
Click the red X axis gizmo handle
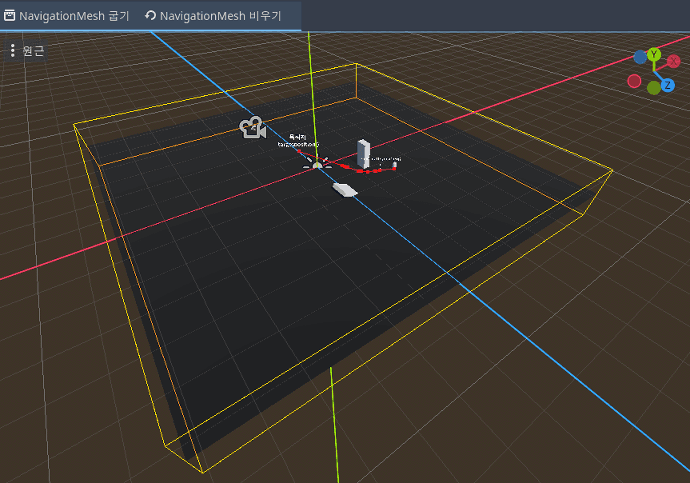tap(673, 61)
